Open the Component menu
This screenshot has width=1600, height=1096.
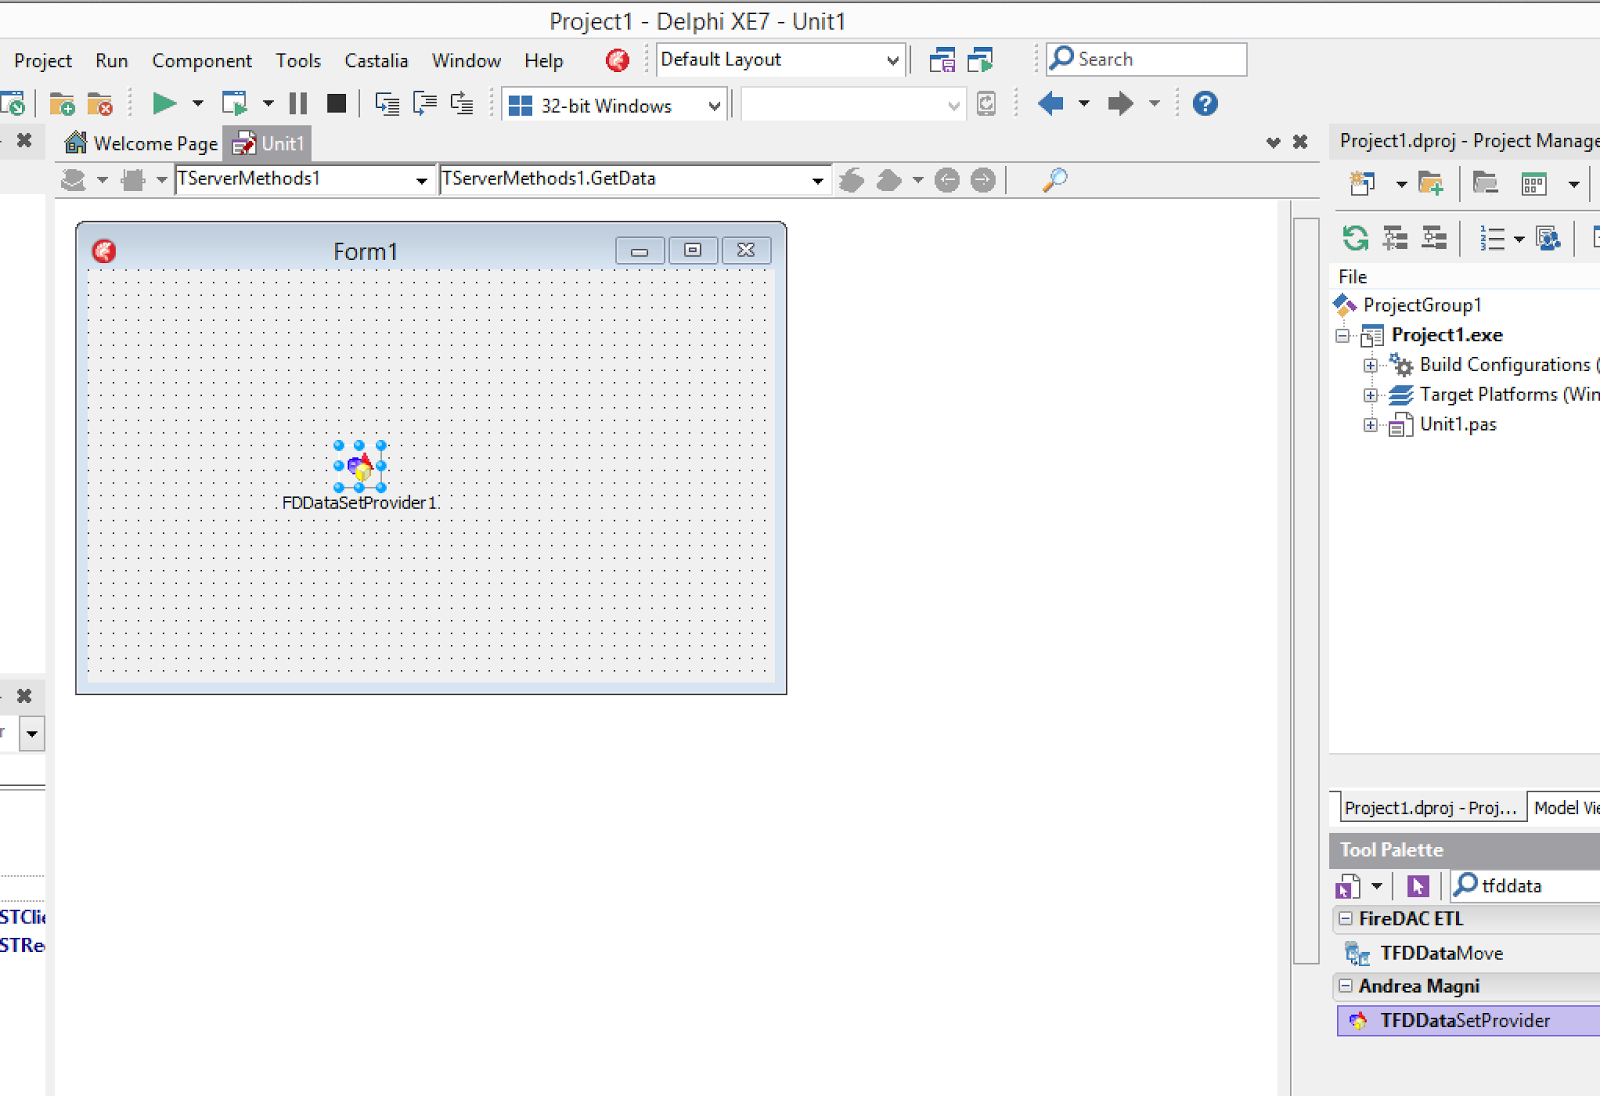202,61
